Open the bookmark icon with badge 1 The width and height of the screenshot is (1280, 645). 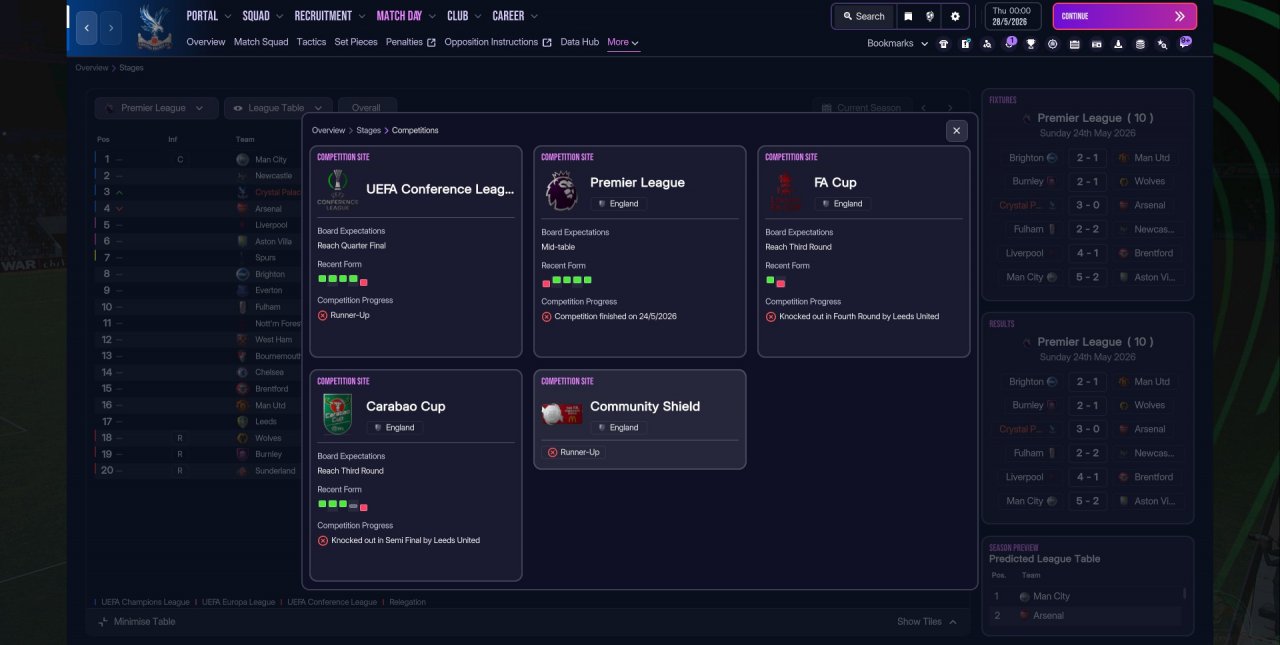(1010, 43)
